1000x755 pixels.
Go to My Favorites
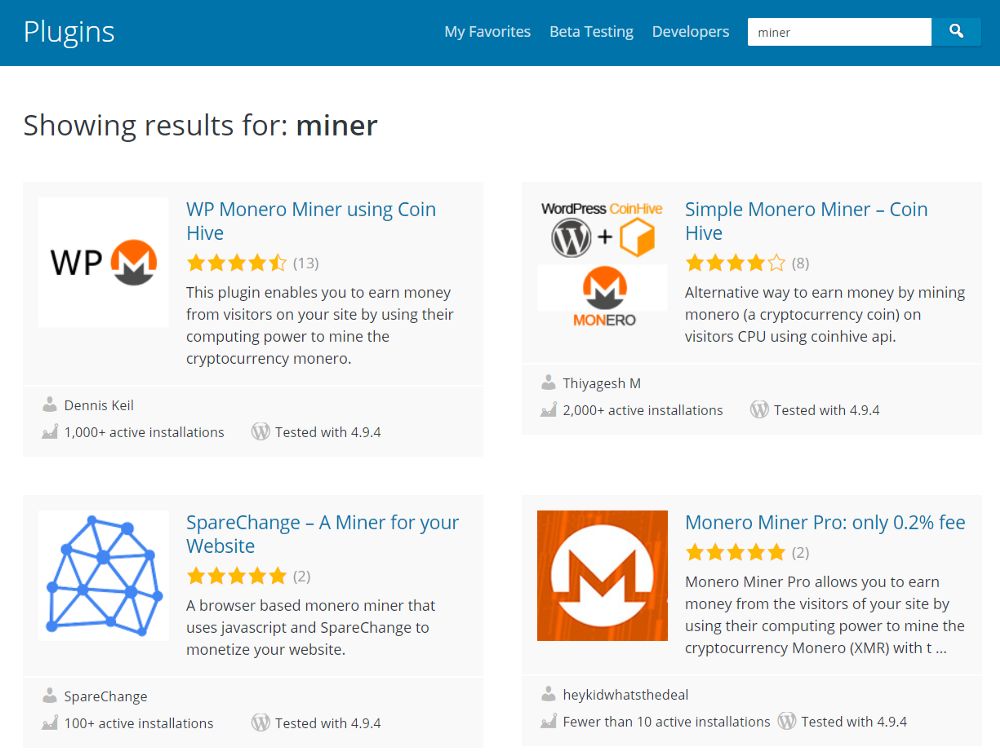(x=487, y=32)
